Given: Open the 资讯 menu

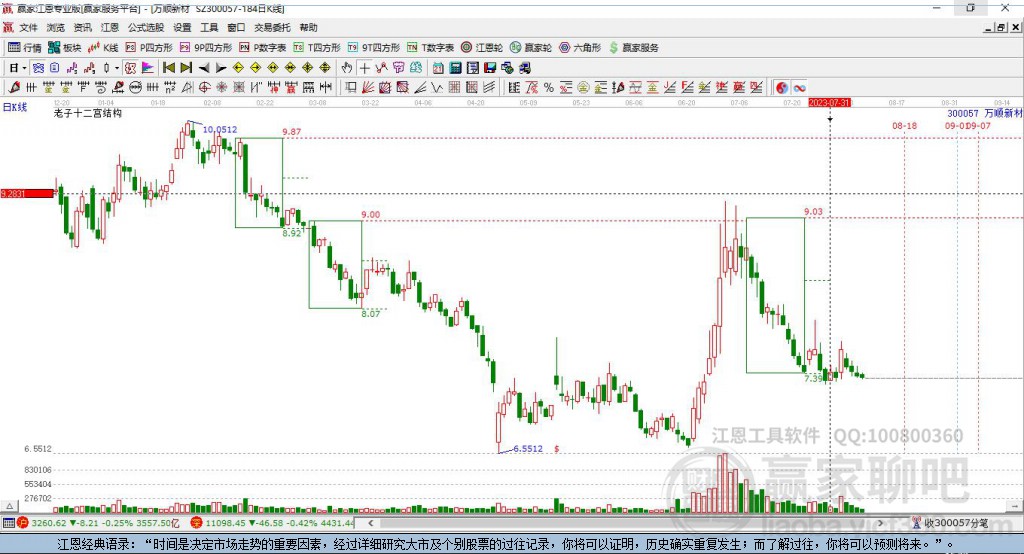Looking at the screenshot, I should pos(82,27).
